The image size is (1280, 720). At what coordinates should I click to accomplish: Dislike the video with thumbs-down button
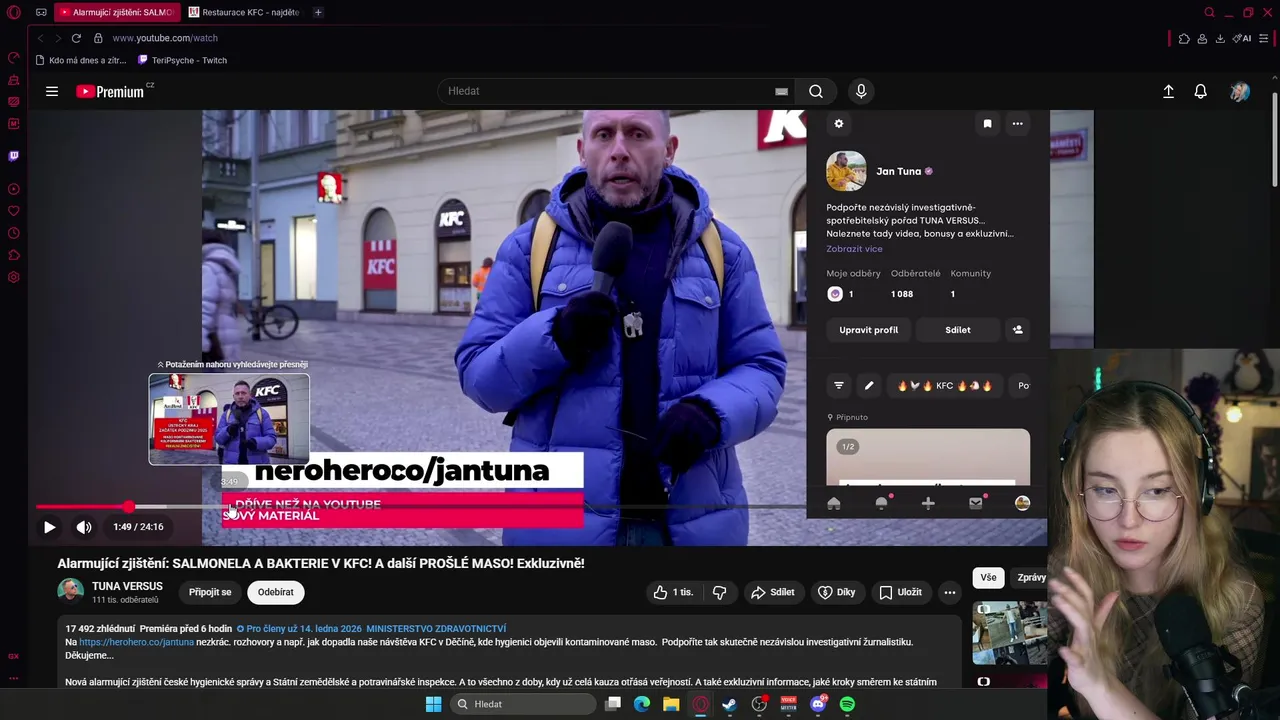pos(719,592)
